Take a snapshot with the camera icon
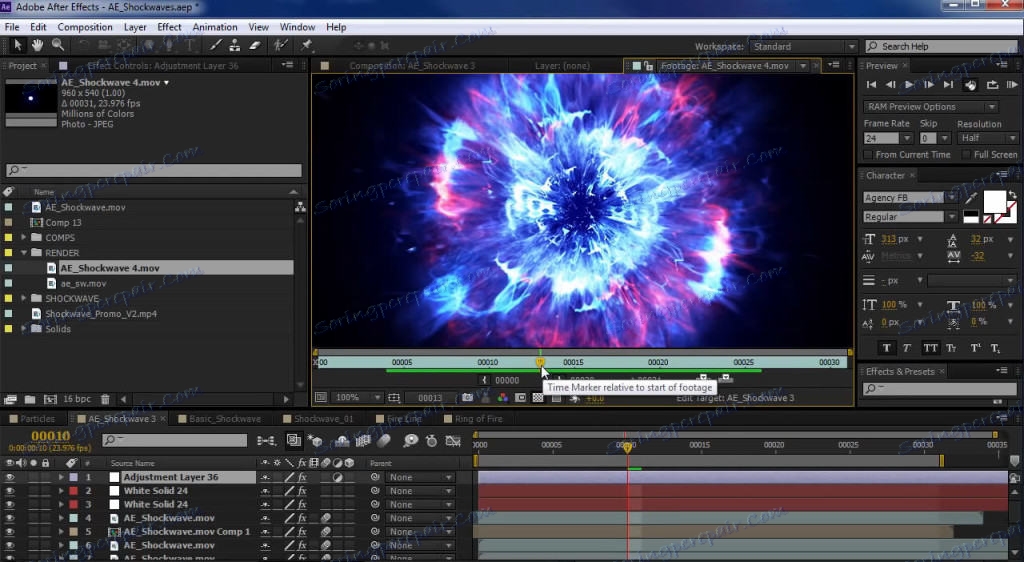This screenshot has width=1024, height=562. [x=467, y=397]
